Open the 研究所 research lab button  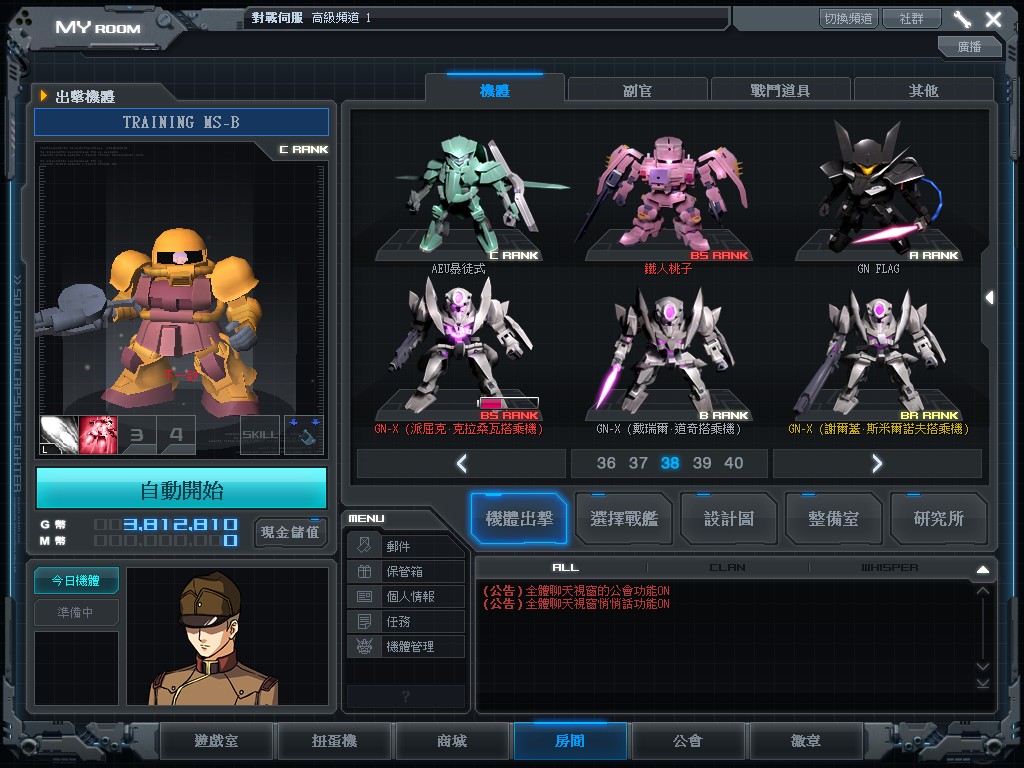click(x=938, y=519)
